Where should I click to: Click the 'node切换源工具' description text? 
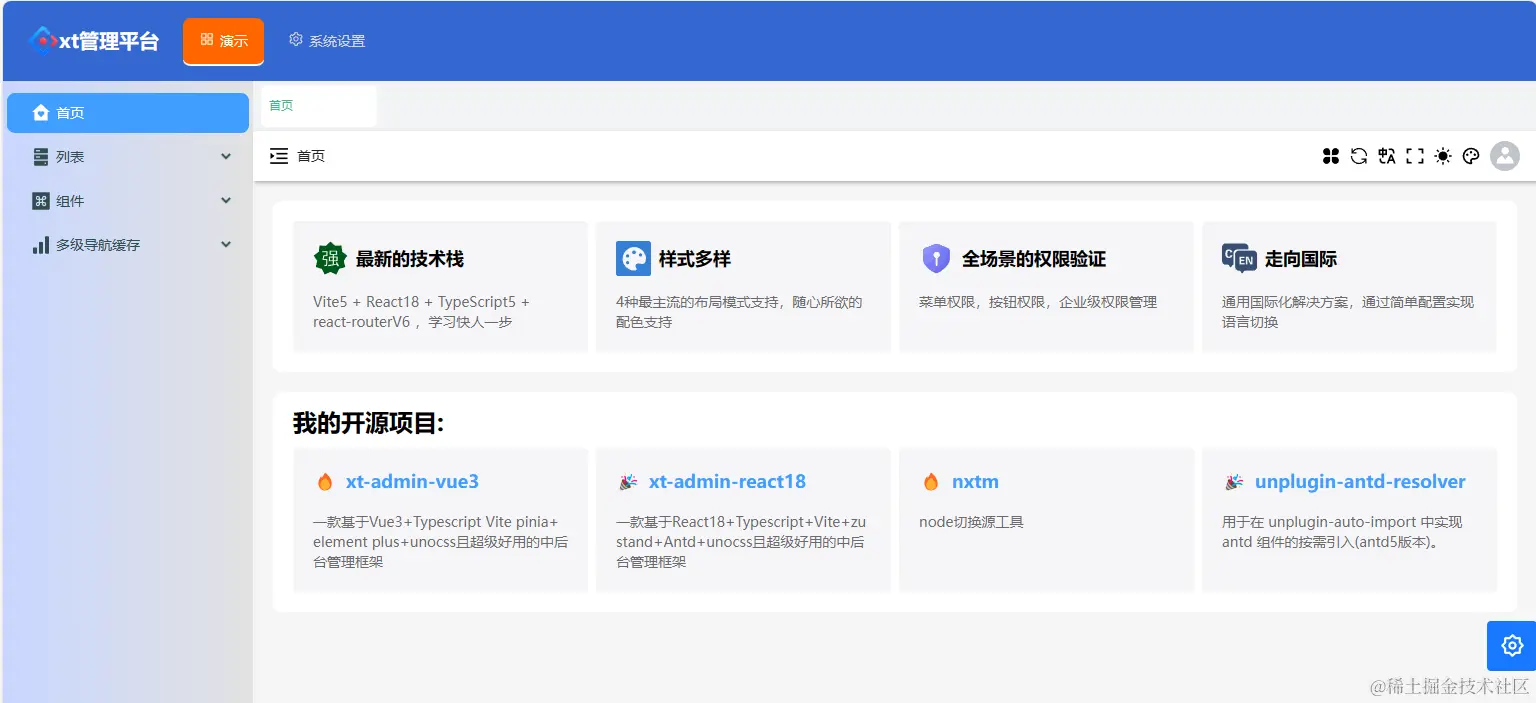[x=971, y=522]
